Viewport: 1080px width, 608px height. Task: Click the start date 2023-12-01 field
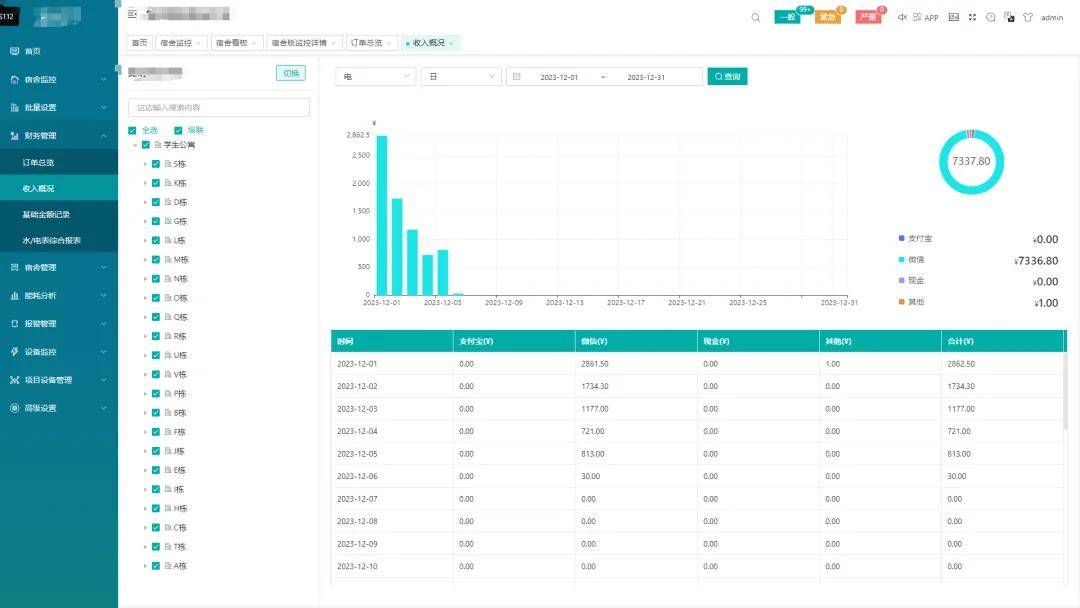point(559,77)
